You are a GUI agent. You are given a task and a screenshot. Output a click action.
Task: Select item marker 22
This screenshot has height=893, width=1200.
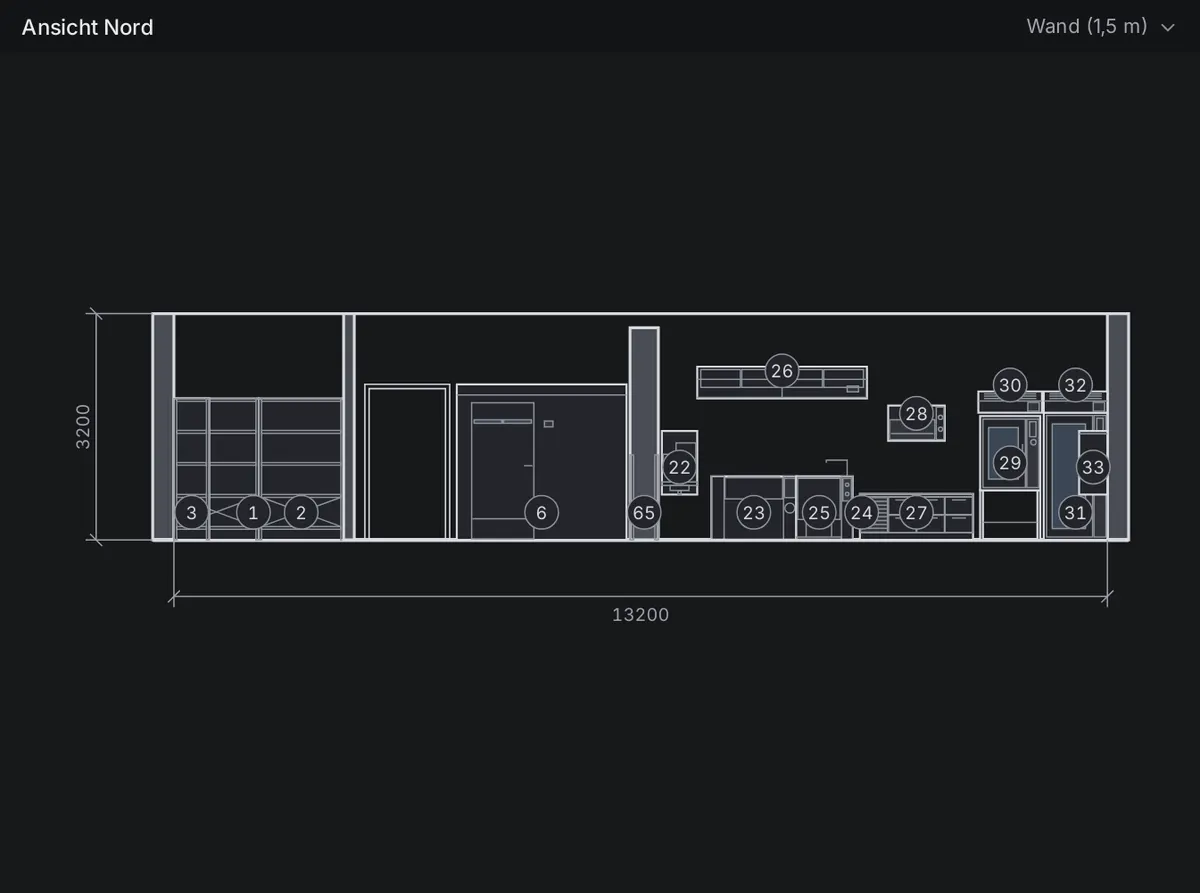tap(679, 467)
